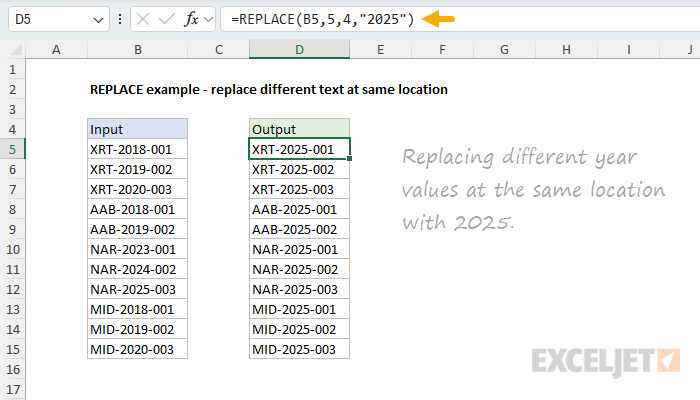
Task: Select row 1 header
Action: 12,69
